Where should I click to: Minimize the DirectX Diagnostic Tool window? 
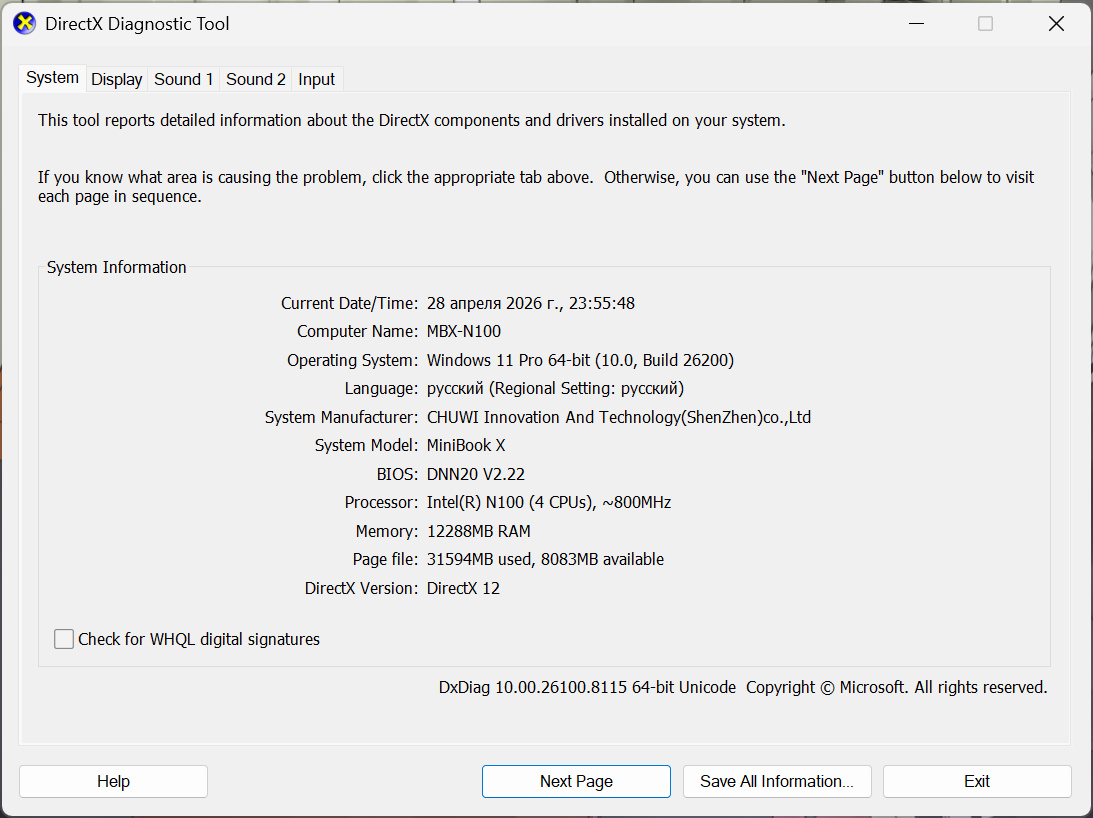pos(917,24)
